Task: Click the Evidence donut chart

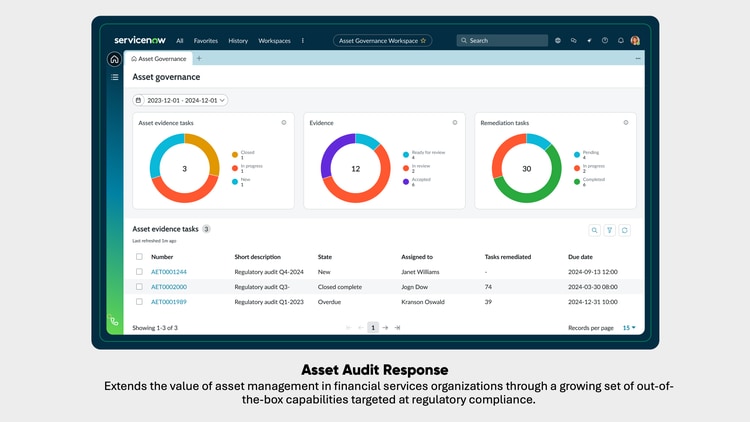Action: pos(355,168)
